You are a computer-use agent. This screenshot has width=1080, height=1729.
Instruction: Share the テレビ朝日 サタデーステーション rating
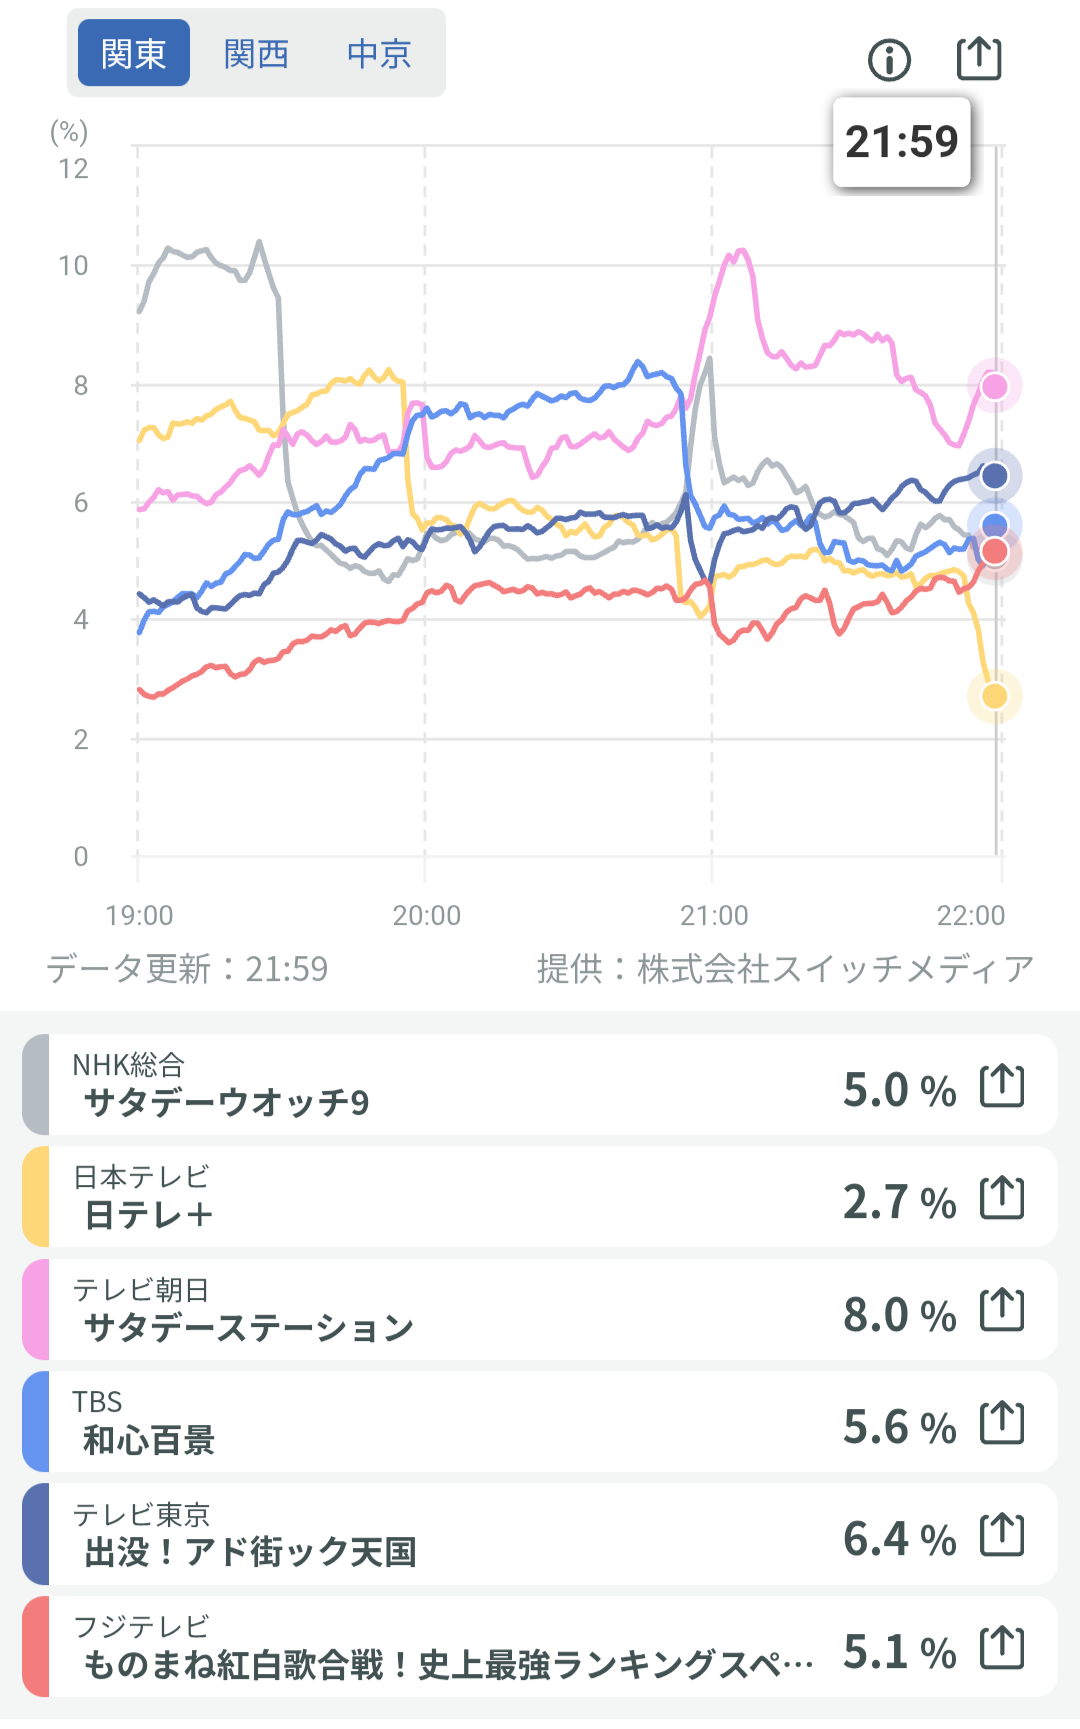pyautogui.click(x=1002, y=1310)
